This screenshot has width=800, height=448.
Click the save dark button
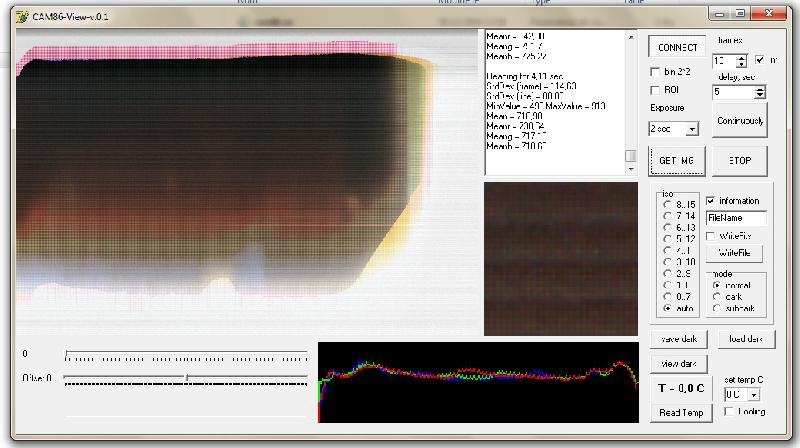click(x=679, y=339)
